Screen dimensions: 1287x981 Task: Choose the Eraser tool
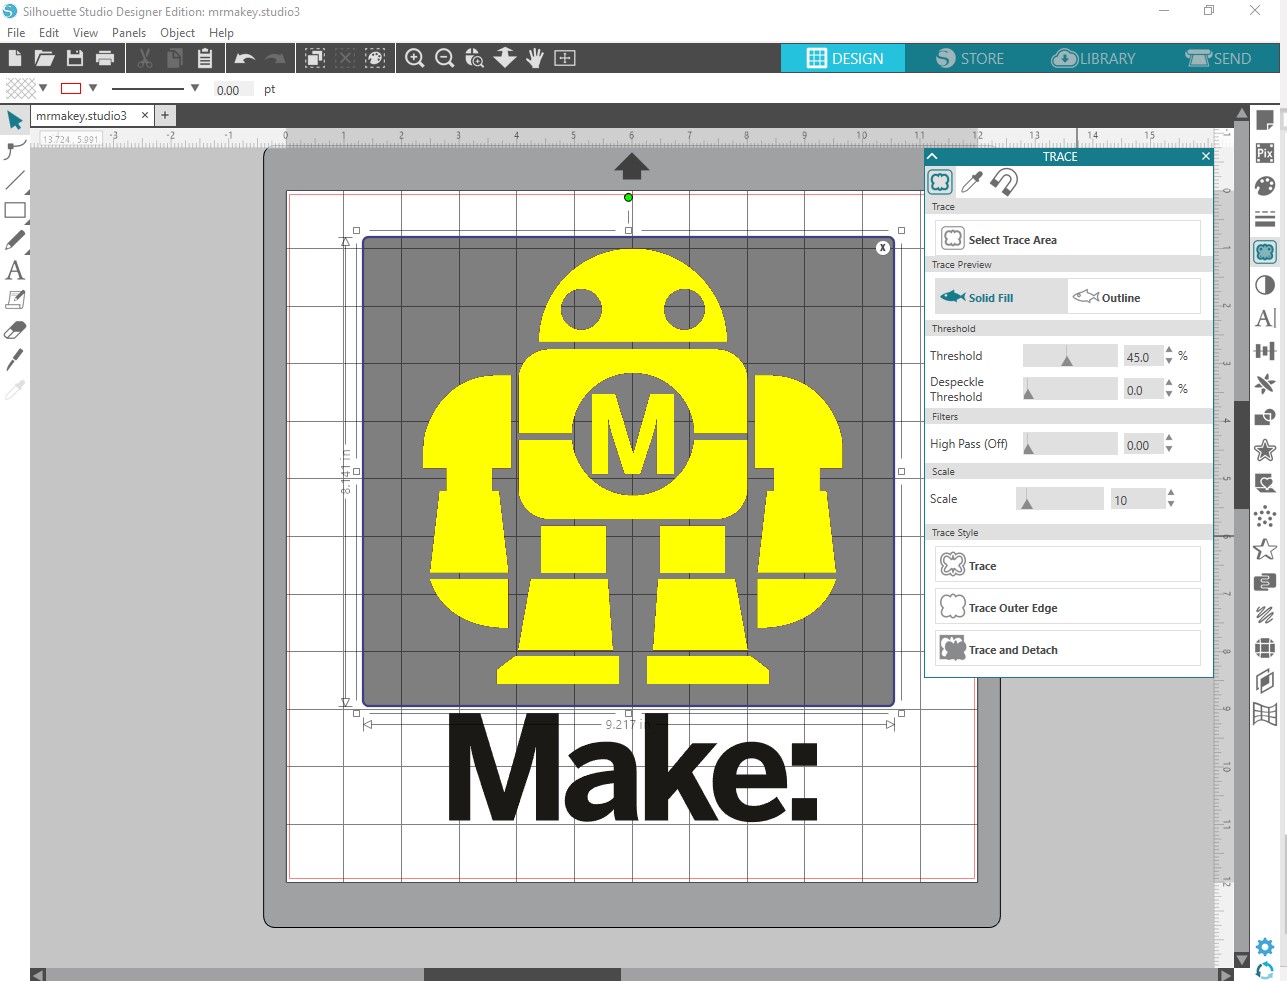pos(15,330)
